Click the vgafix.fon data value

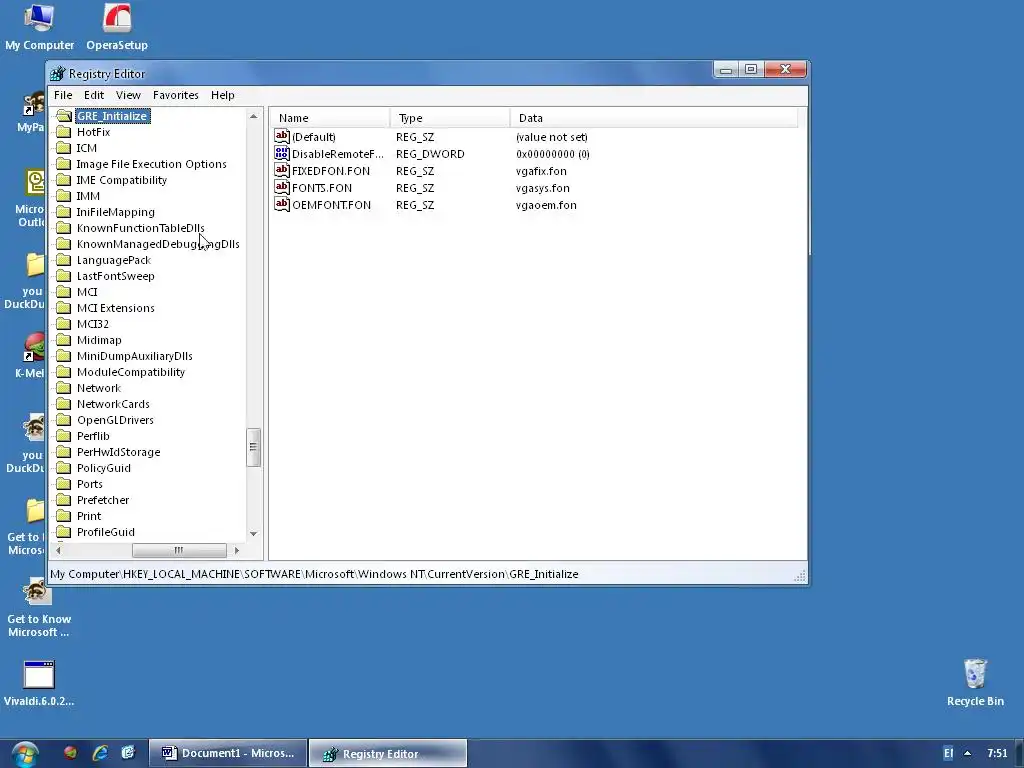tap(541, 171)
